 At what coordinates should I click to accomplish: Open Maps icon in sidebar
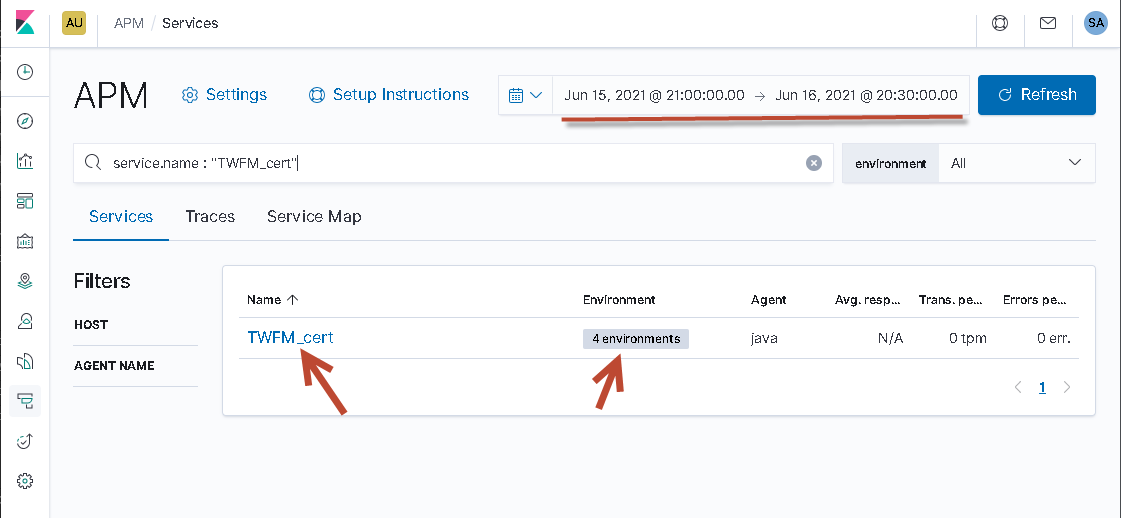(x=25, y=281)
